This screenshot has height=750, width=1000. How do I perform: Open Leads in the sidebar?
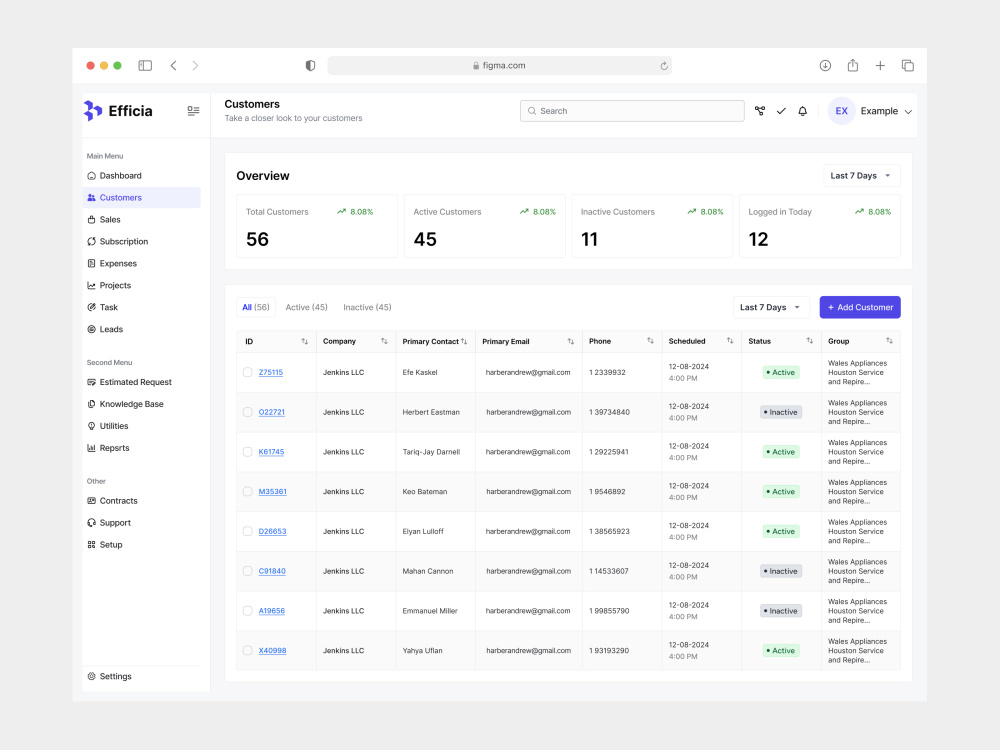click(141, 329)
